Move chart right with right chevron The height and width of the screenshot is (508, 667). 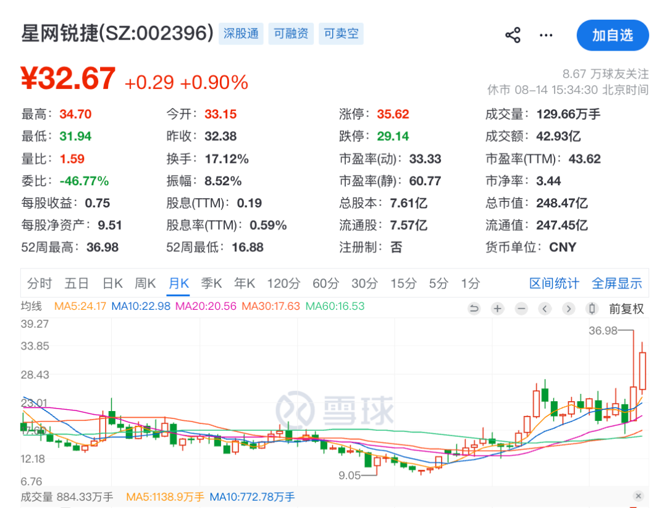tap(568, 308)
